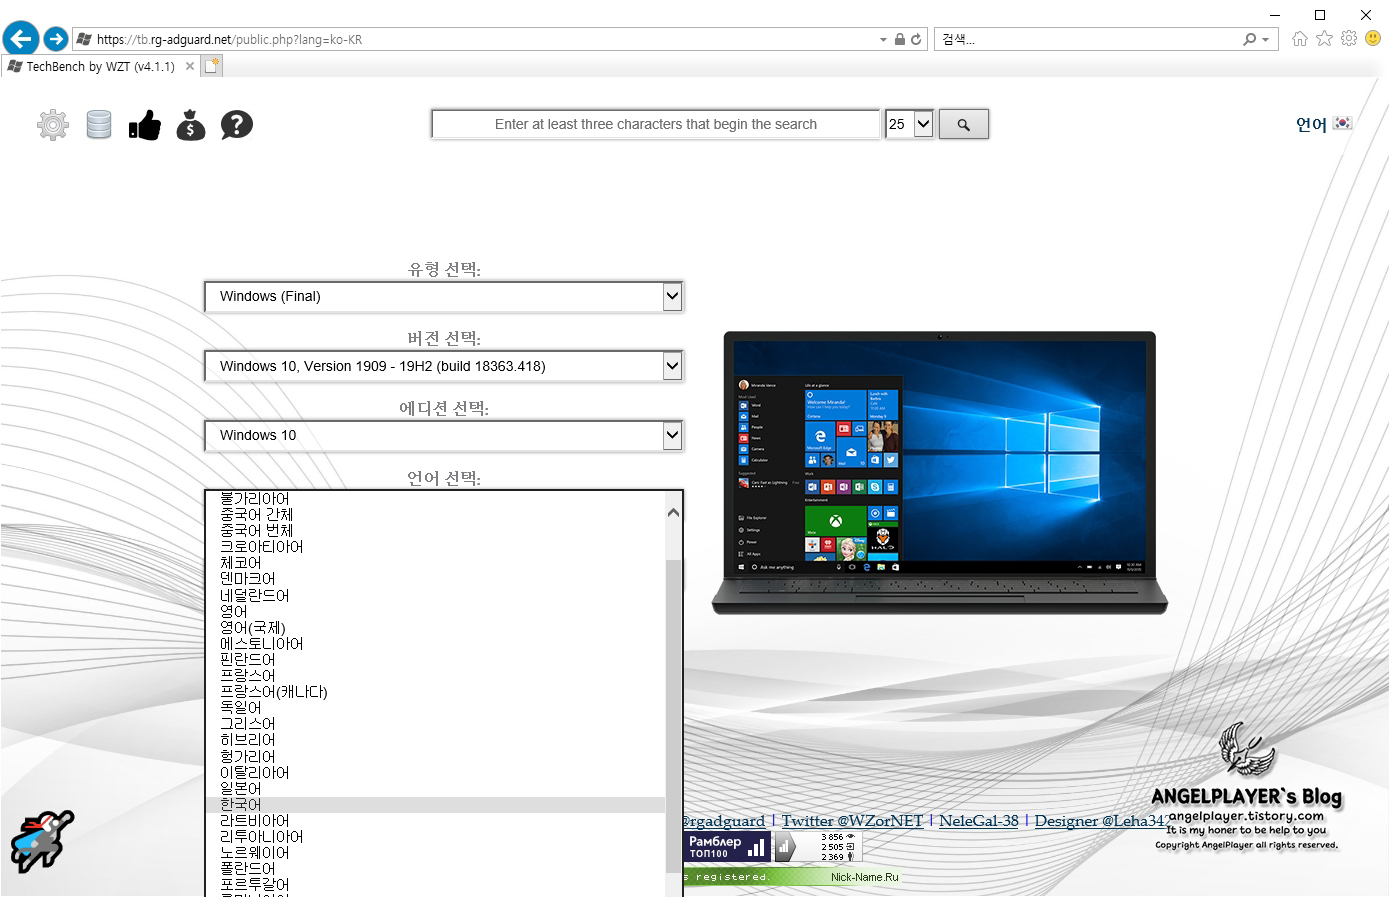Open the question mark help icon
The width and height of the screenshot is (1390, 897).
tap(237, 125)
